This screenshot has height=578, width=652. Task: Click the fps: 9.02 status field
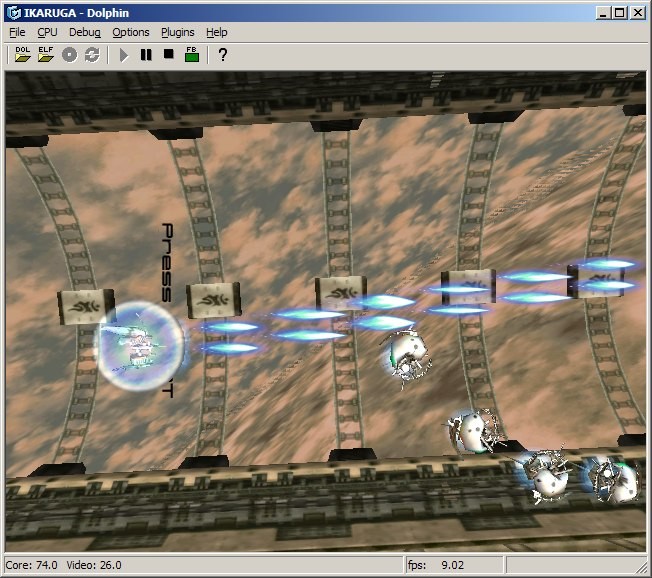tap(454, 565)
